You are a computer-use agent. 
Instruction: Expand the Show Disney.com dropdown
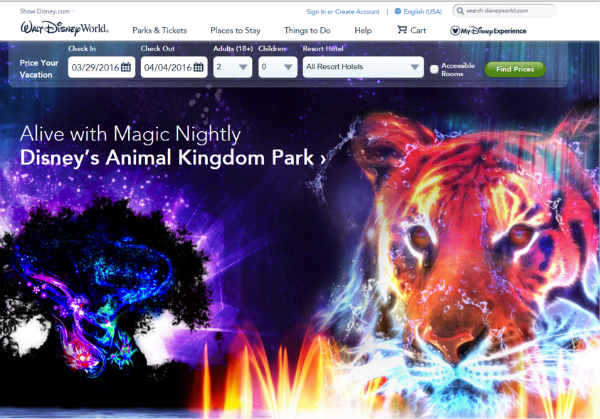pyautogui.click(x=47, y=11)
